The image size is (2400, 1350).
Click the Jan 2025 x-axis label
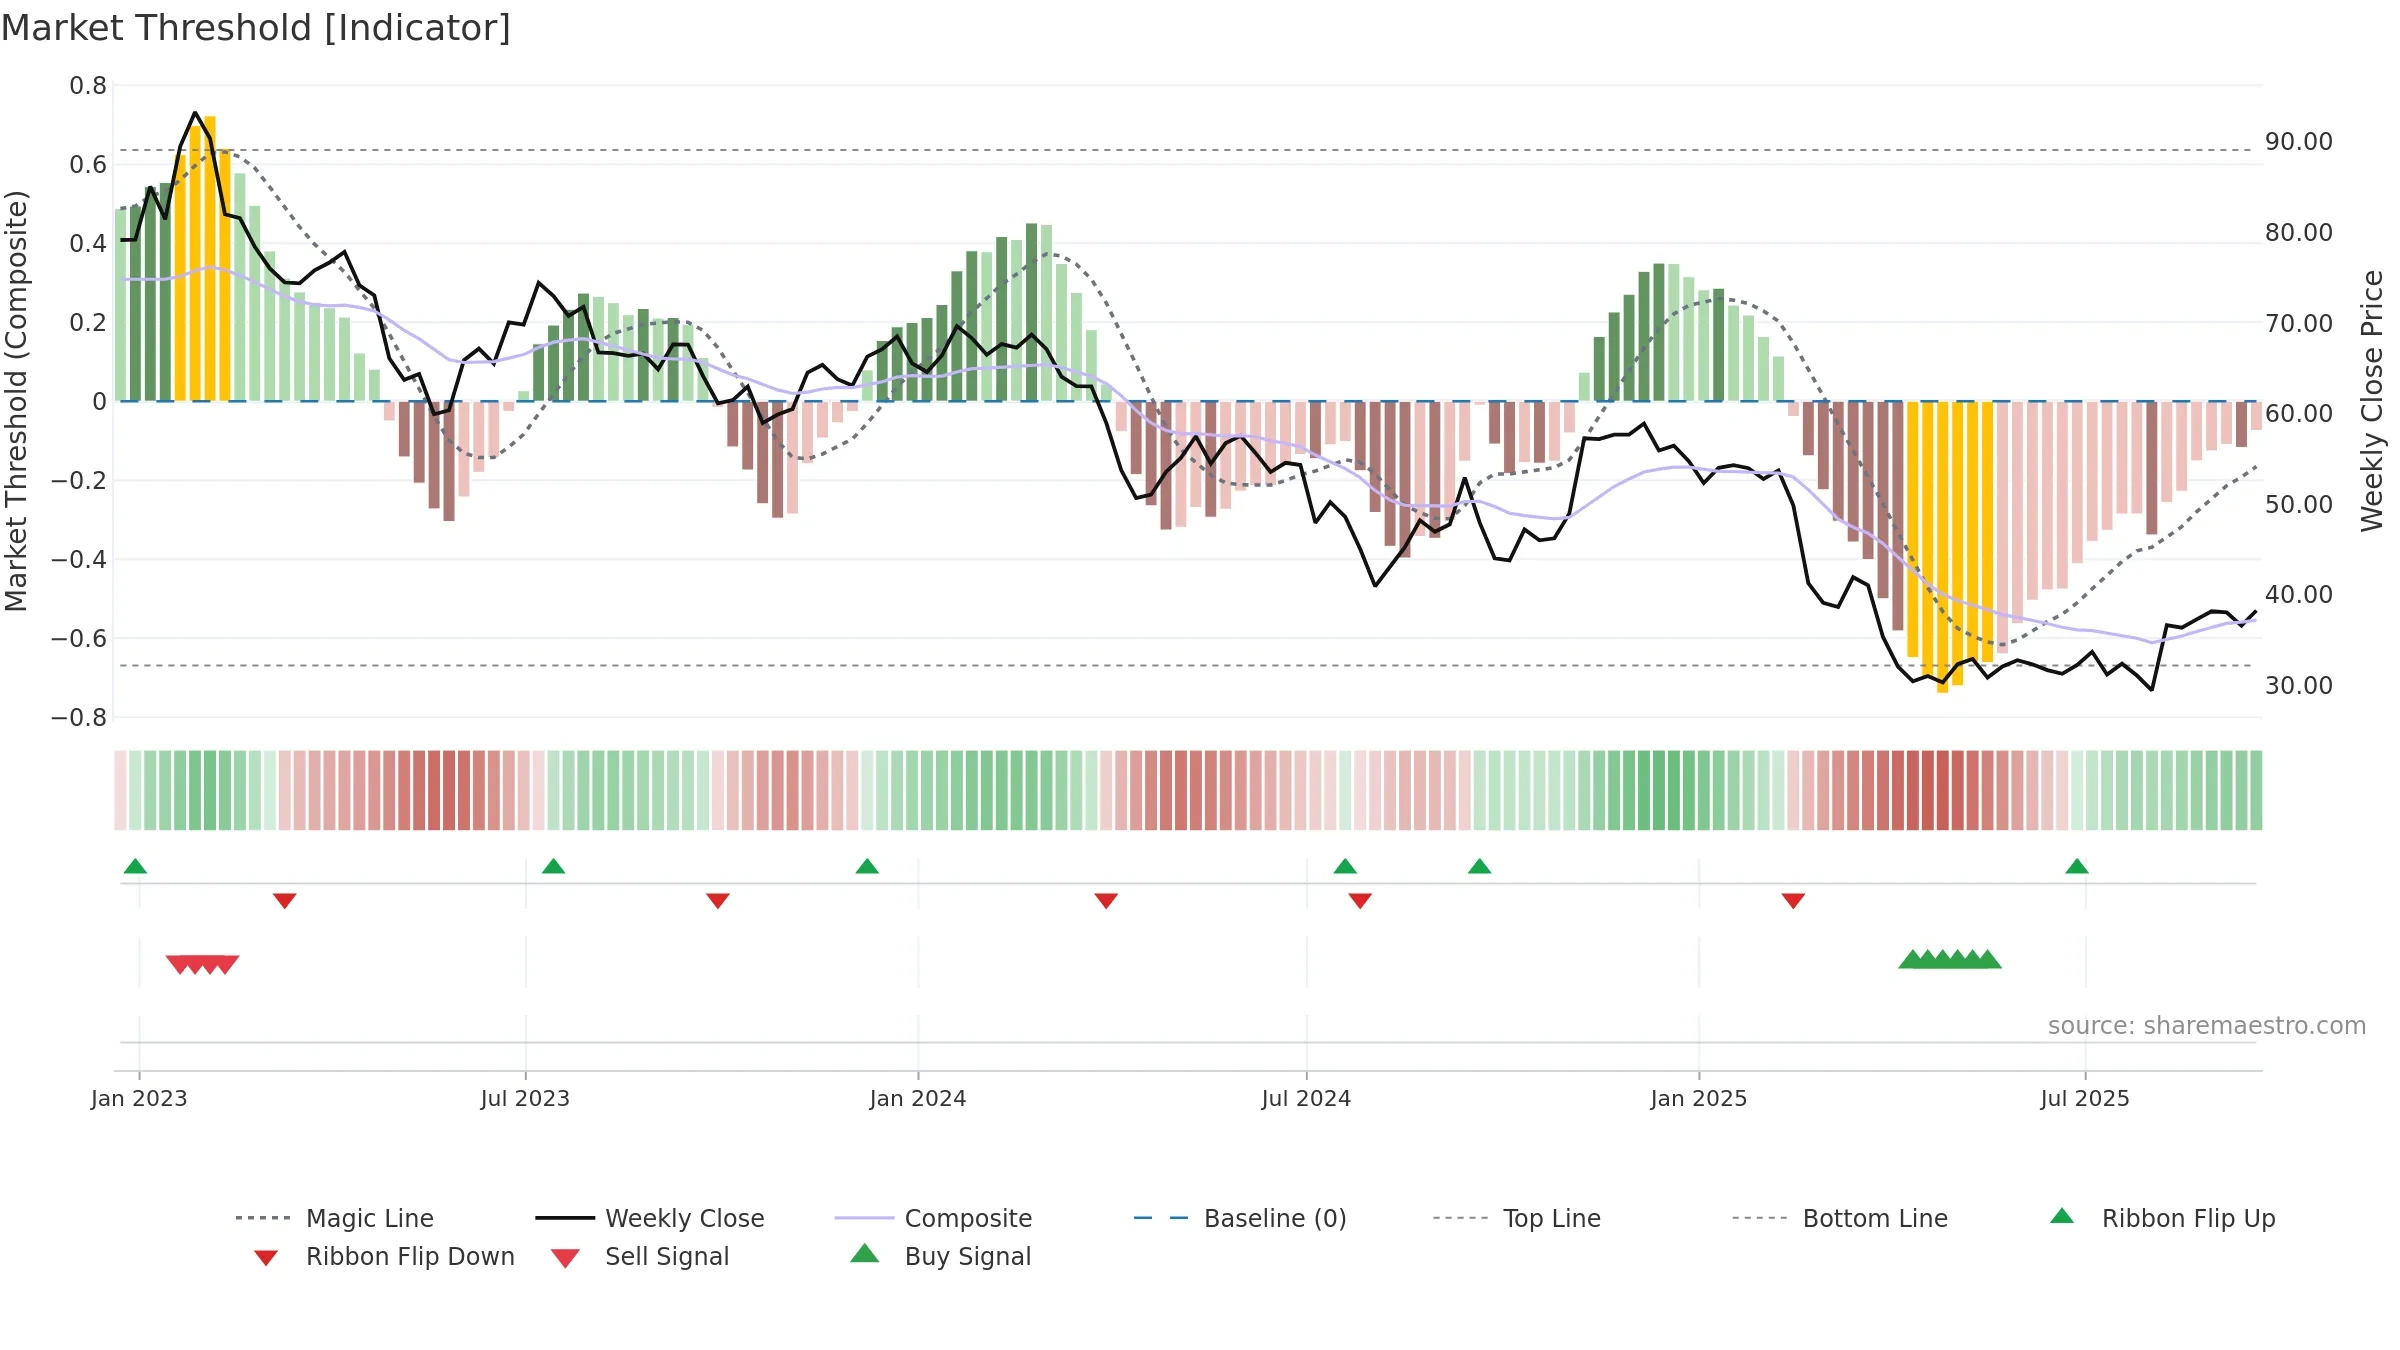pyautogui.click(x=1699, y=1098)
